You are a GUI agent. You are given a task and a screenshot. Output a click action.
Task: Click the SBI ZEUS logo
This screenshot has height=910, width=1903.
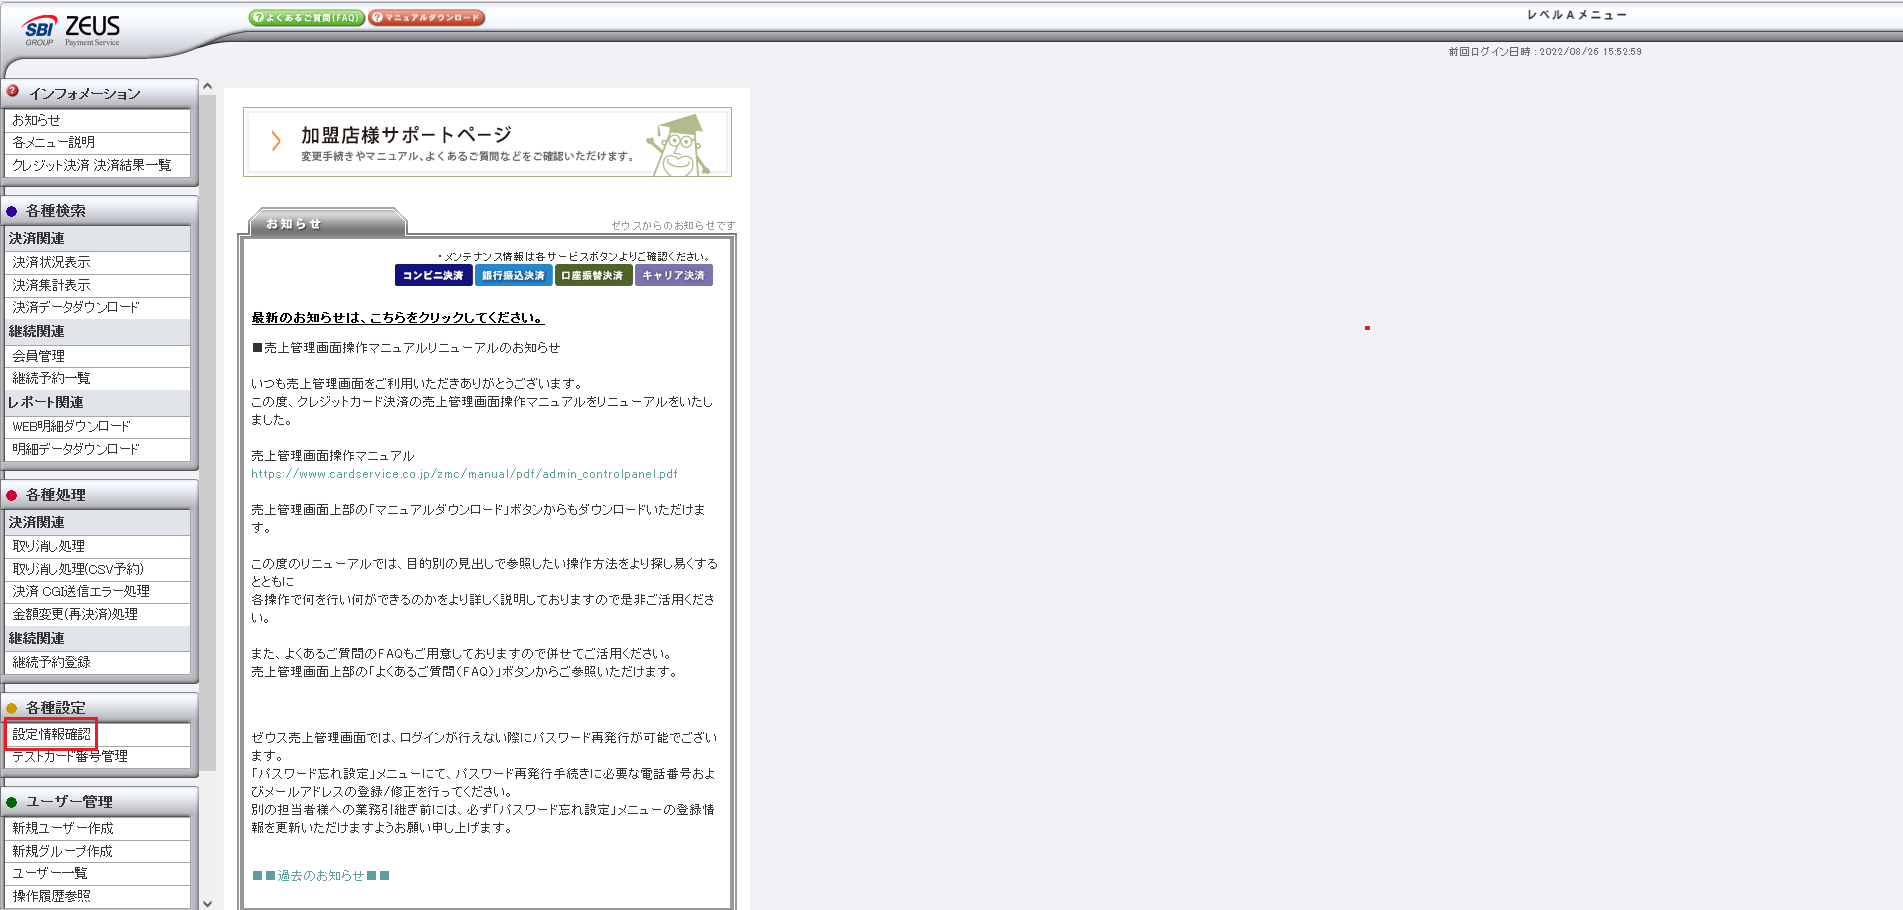(x=72, y=30)
